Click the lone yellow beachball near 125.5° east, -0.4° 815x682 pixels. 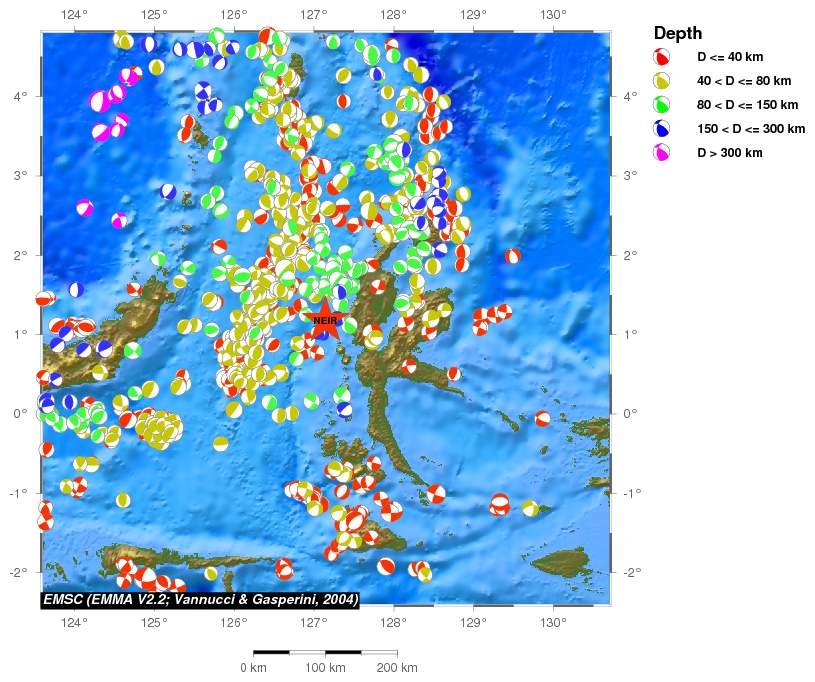click(220, 443)
